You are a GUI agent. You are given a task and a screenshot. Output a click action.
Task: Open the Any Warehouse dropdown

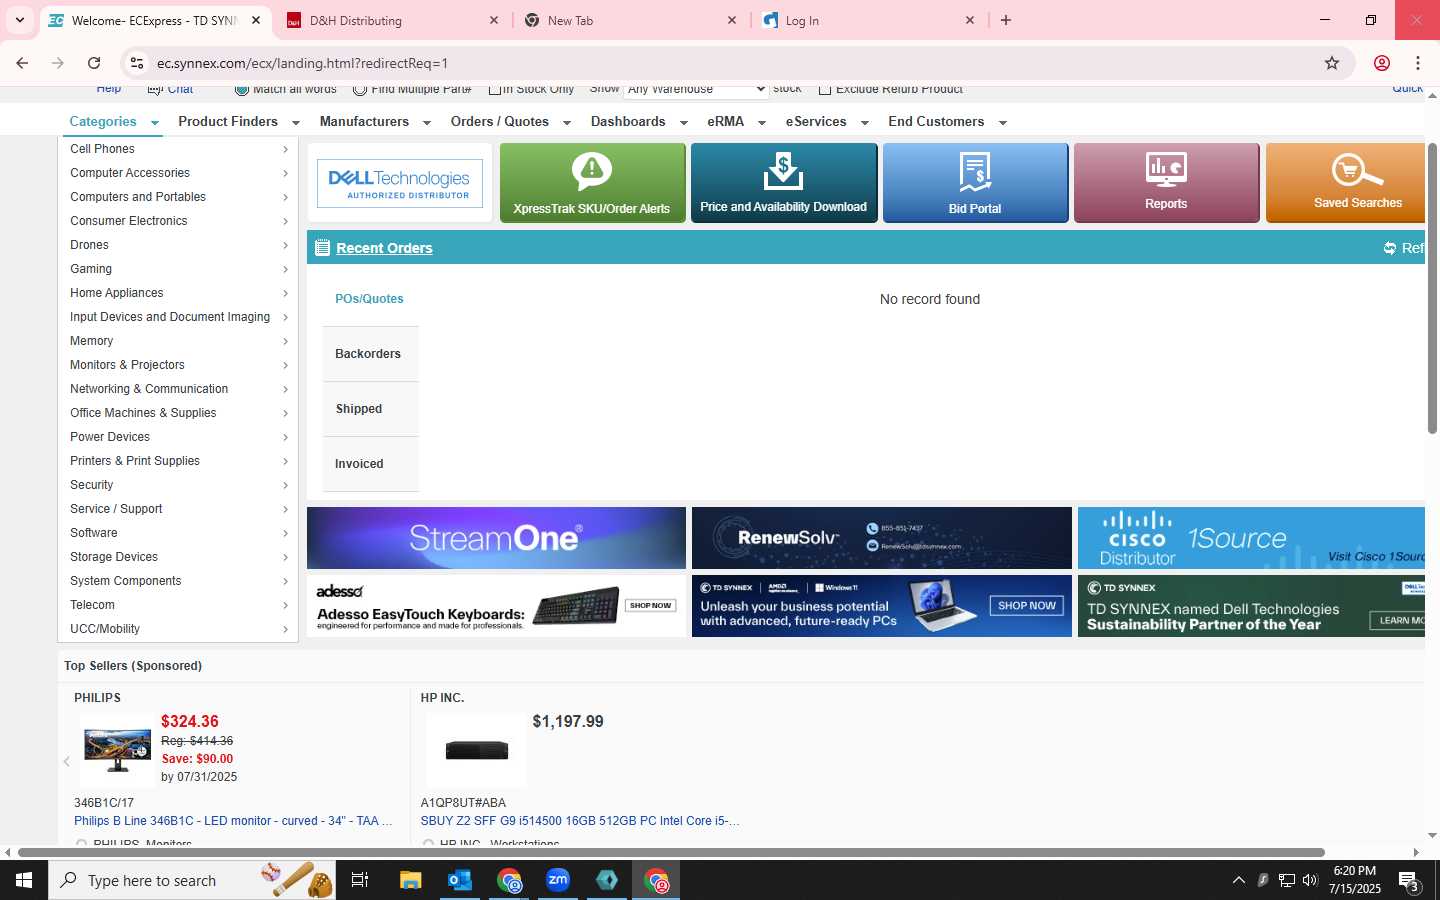click(x=696, y=89)
